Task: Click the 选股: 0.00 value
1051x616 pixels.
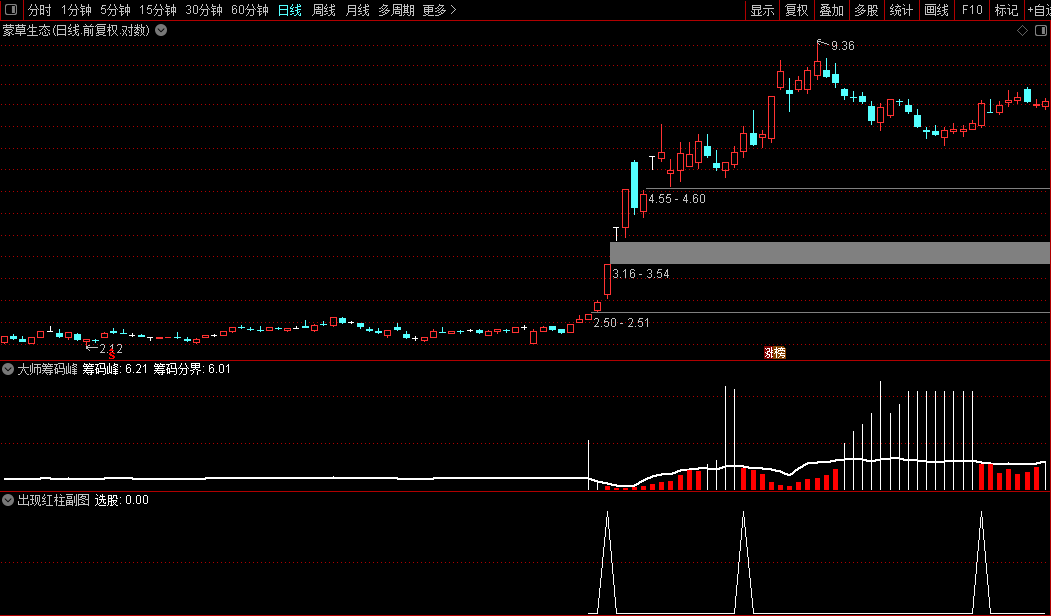Action: (x=121, y=500)
